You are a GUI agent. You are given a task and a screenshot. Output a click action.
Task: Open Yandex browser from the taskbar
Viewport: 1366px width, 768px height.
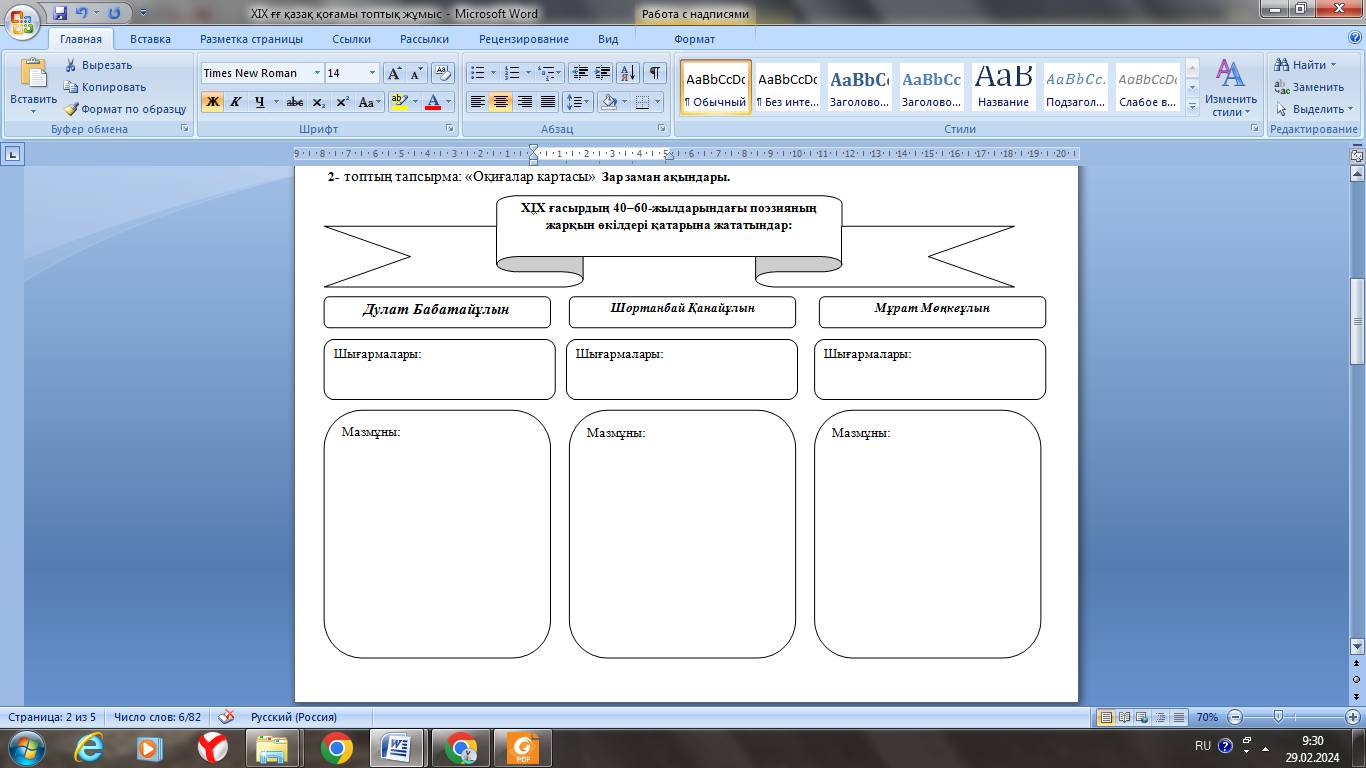pyautogui.click(x=211, y=747)
